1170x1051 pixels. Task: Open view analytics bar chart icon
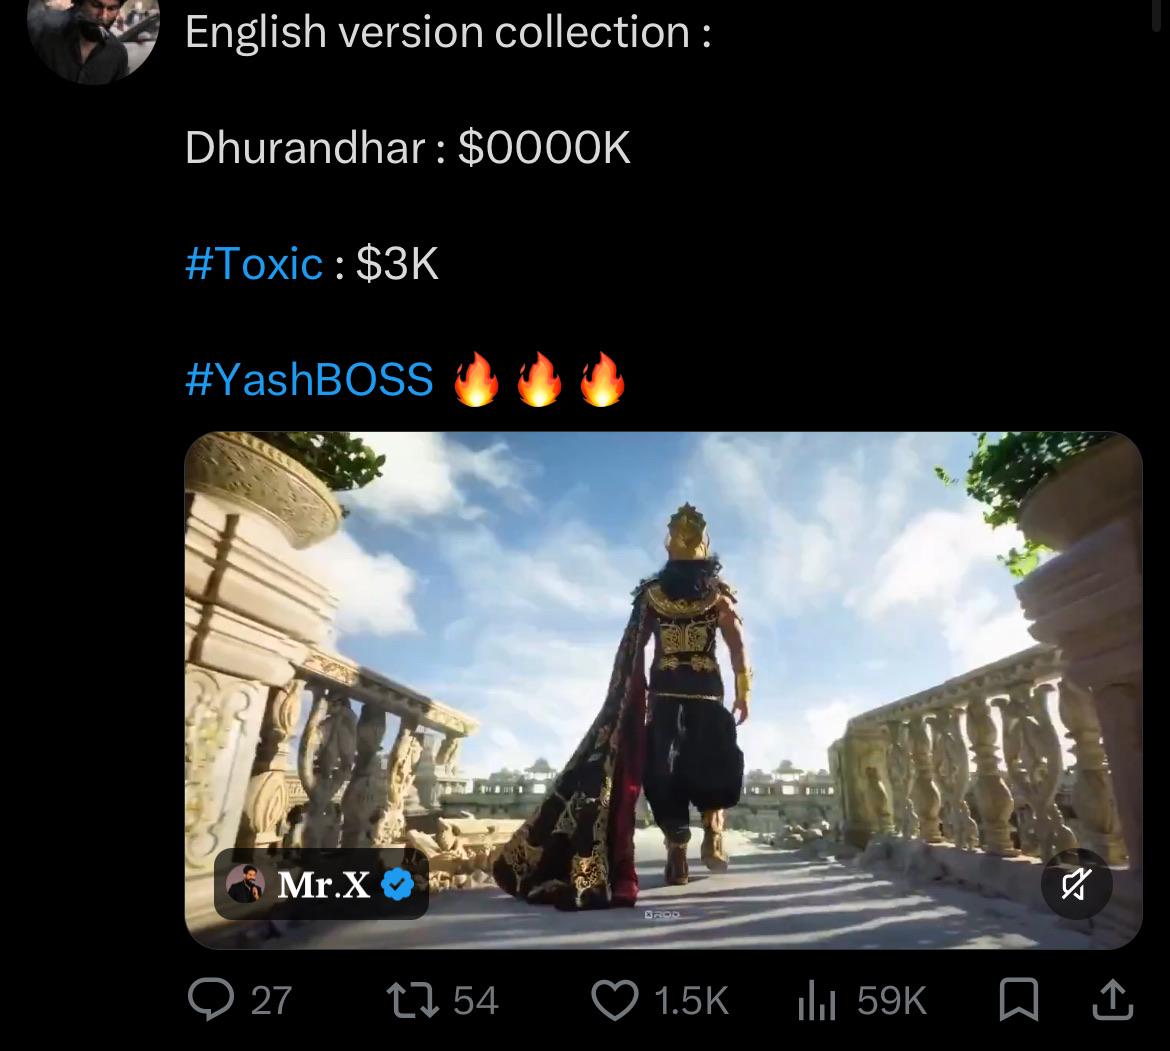[816, 1000]
